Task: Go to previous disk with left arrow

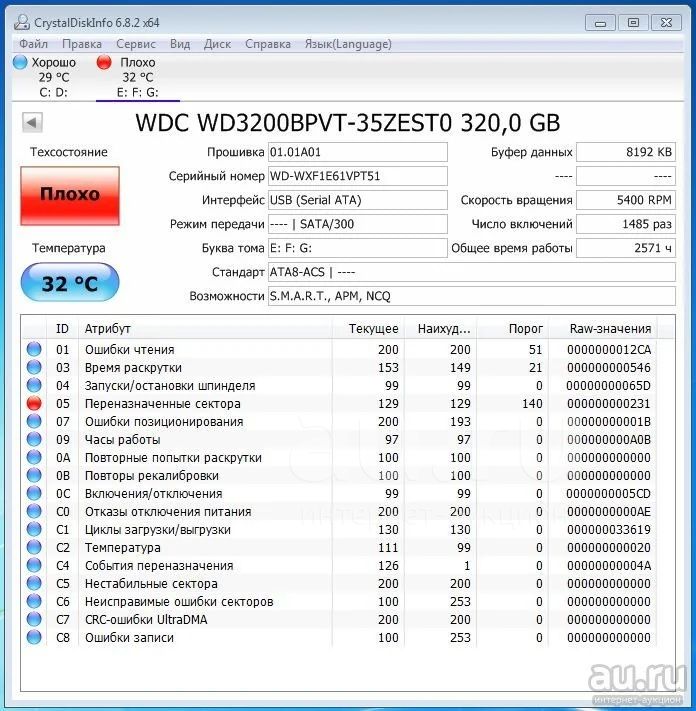Action: (32, 122)
